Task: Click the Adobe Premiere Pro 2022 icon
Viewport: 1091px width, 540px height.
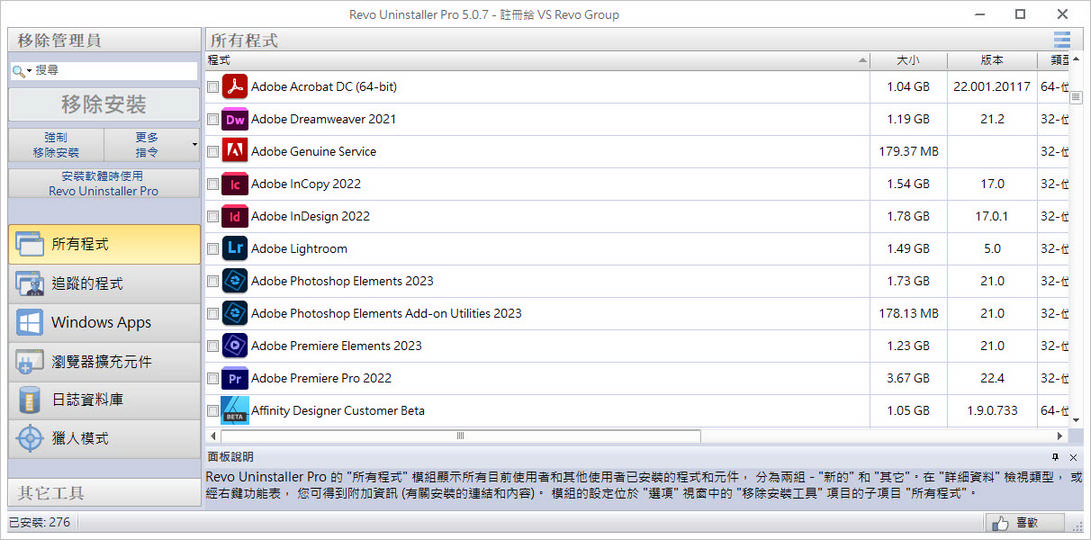Action: [x=234, y=378]
